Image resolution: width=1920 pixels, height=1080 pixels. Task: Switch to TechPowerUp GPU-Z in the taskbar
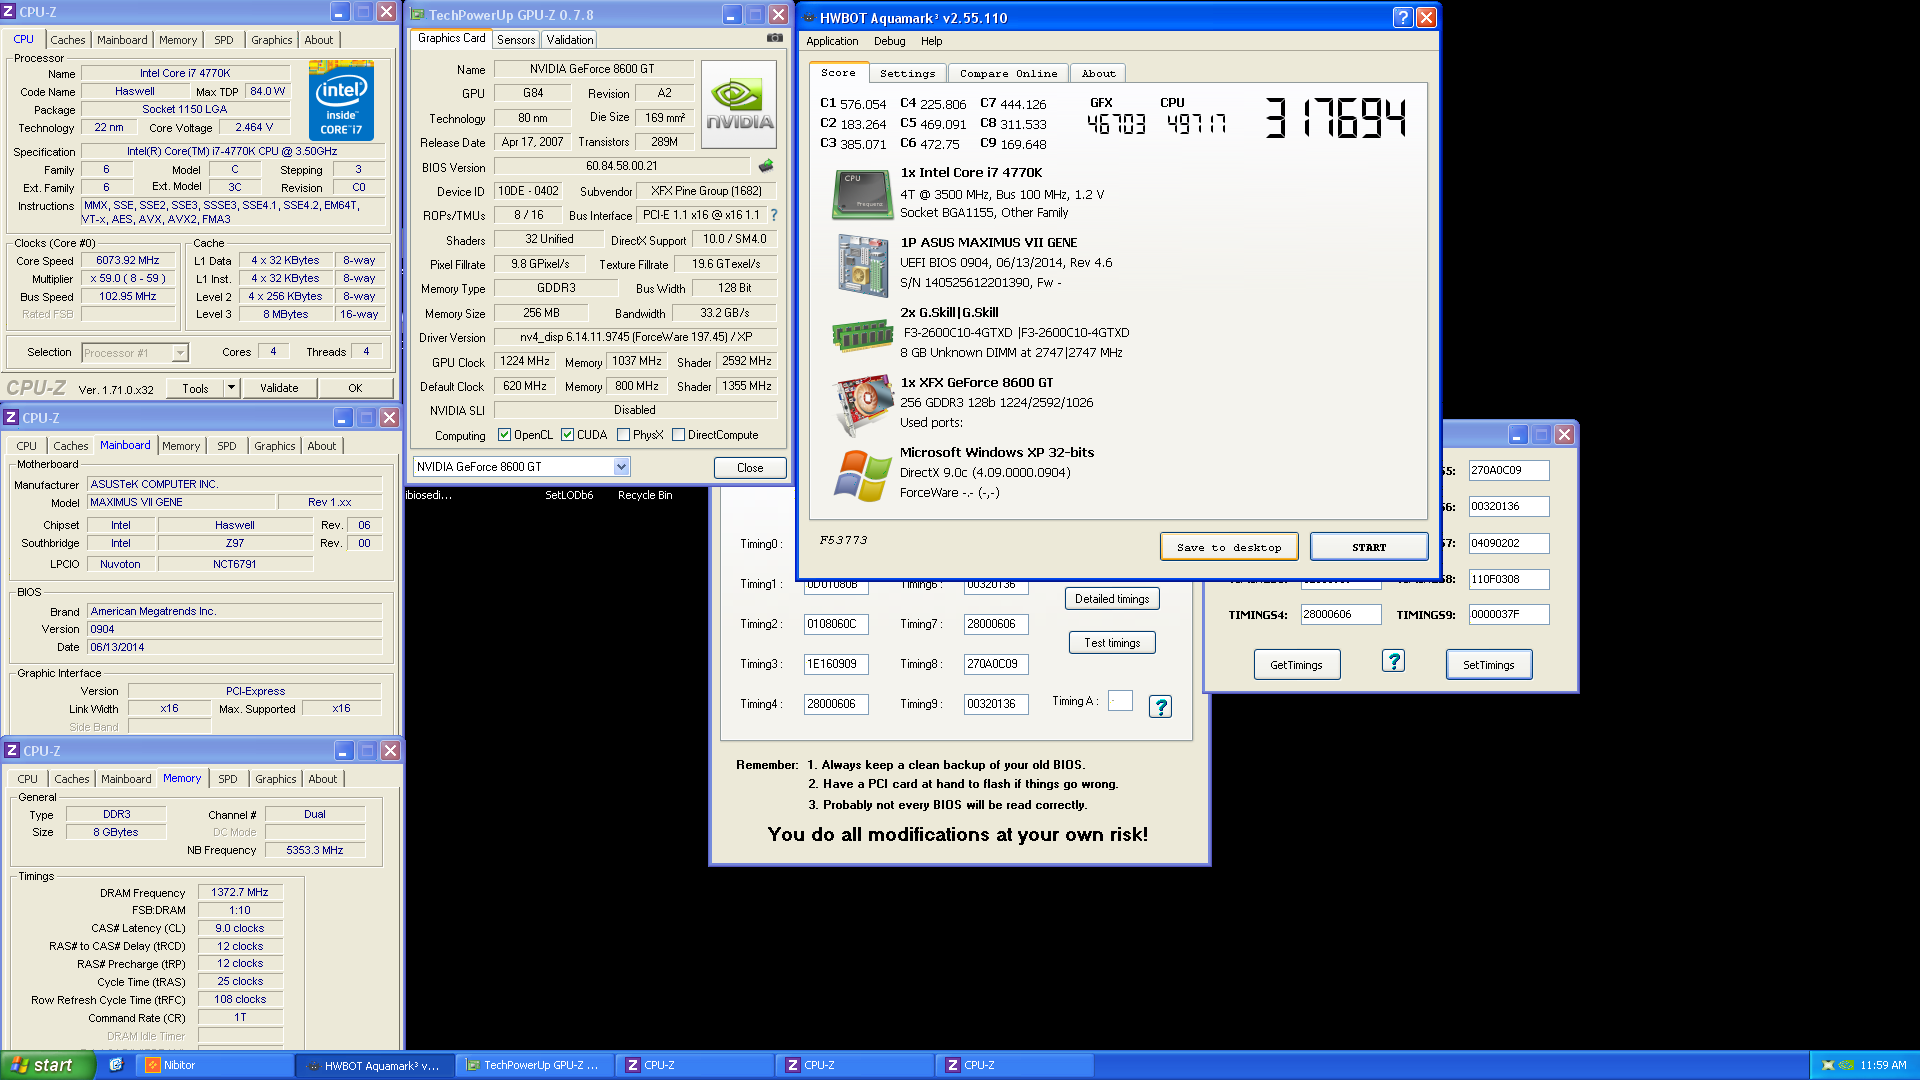tap(536, 1065)
